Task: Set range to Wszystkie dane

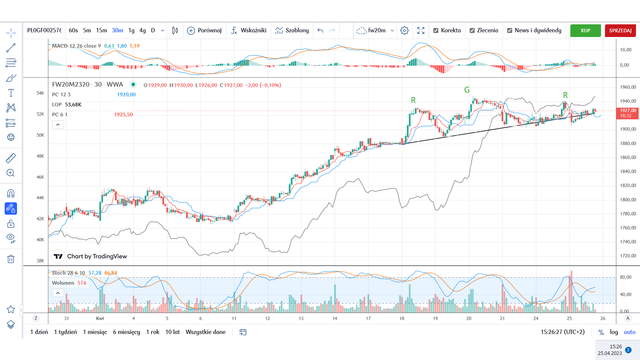Action: 205,332
